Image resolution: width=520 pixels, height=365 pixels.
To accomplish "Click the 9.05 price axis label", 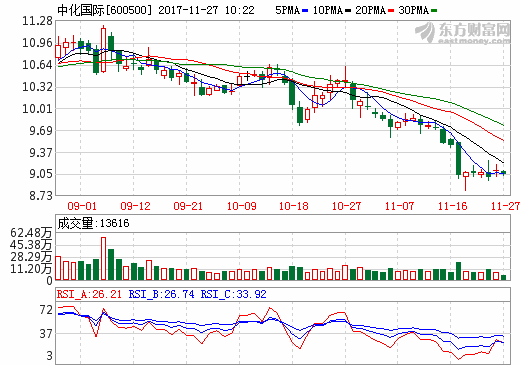I will coord(41,174).
